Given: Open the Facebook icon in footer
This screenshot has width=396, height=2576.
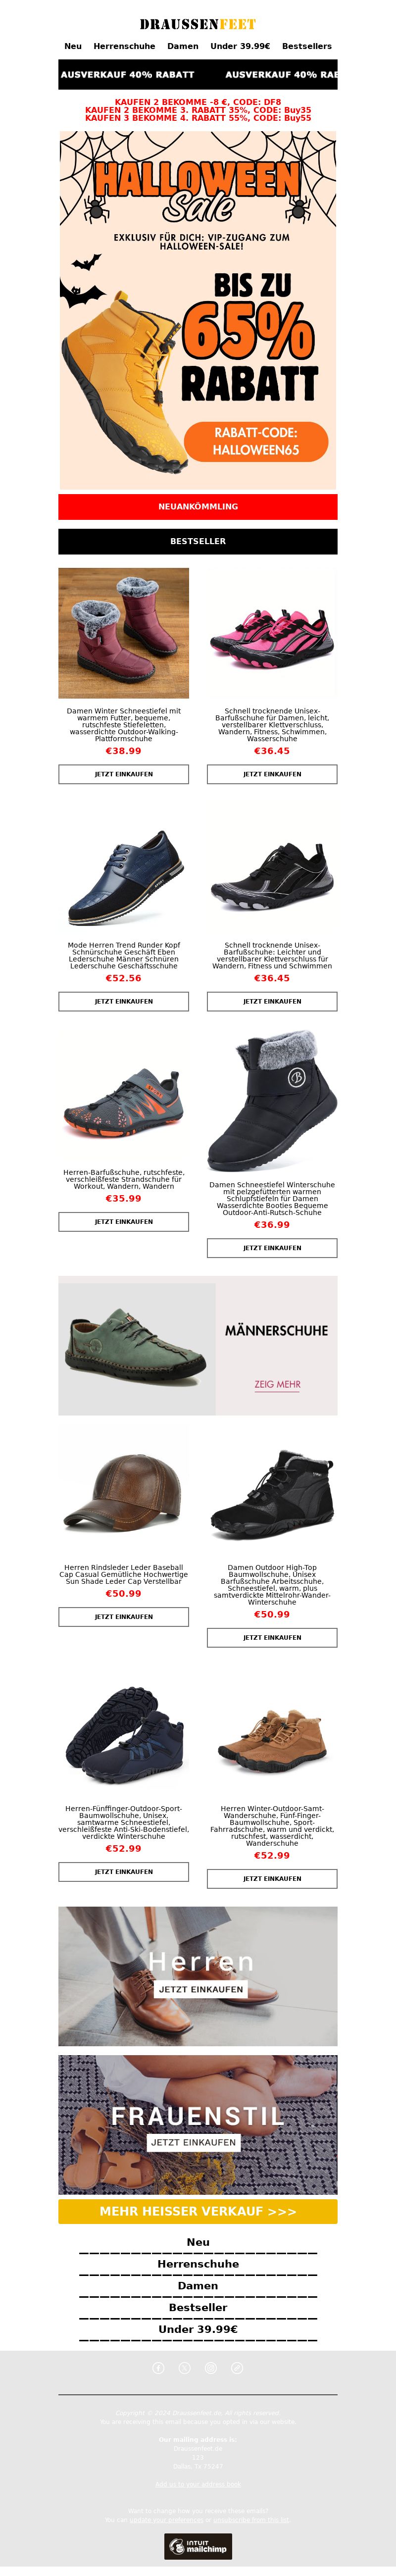Looking at the screenshot, I should 158,2368.
